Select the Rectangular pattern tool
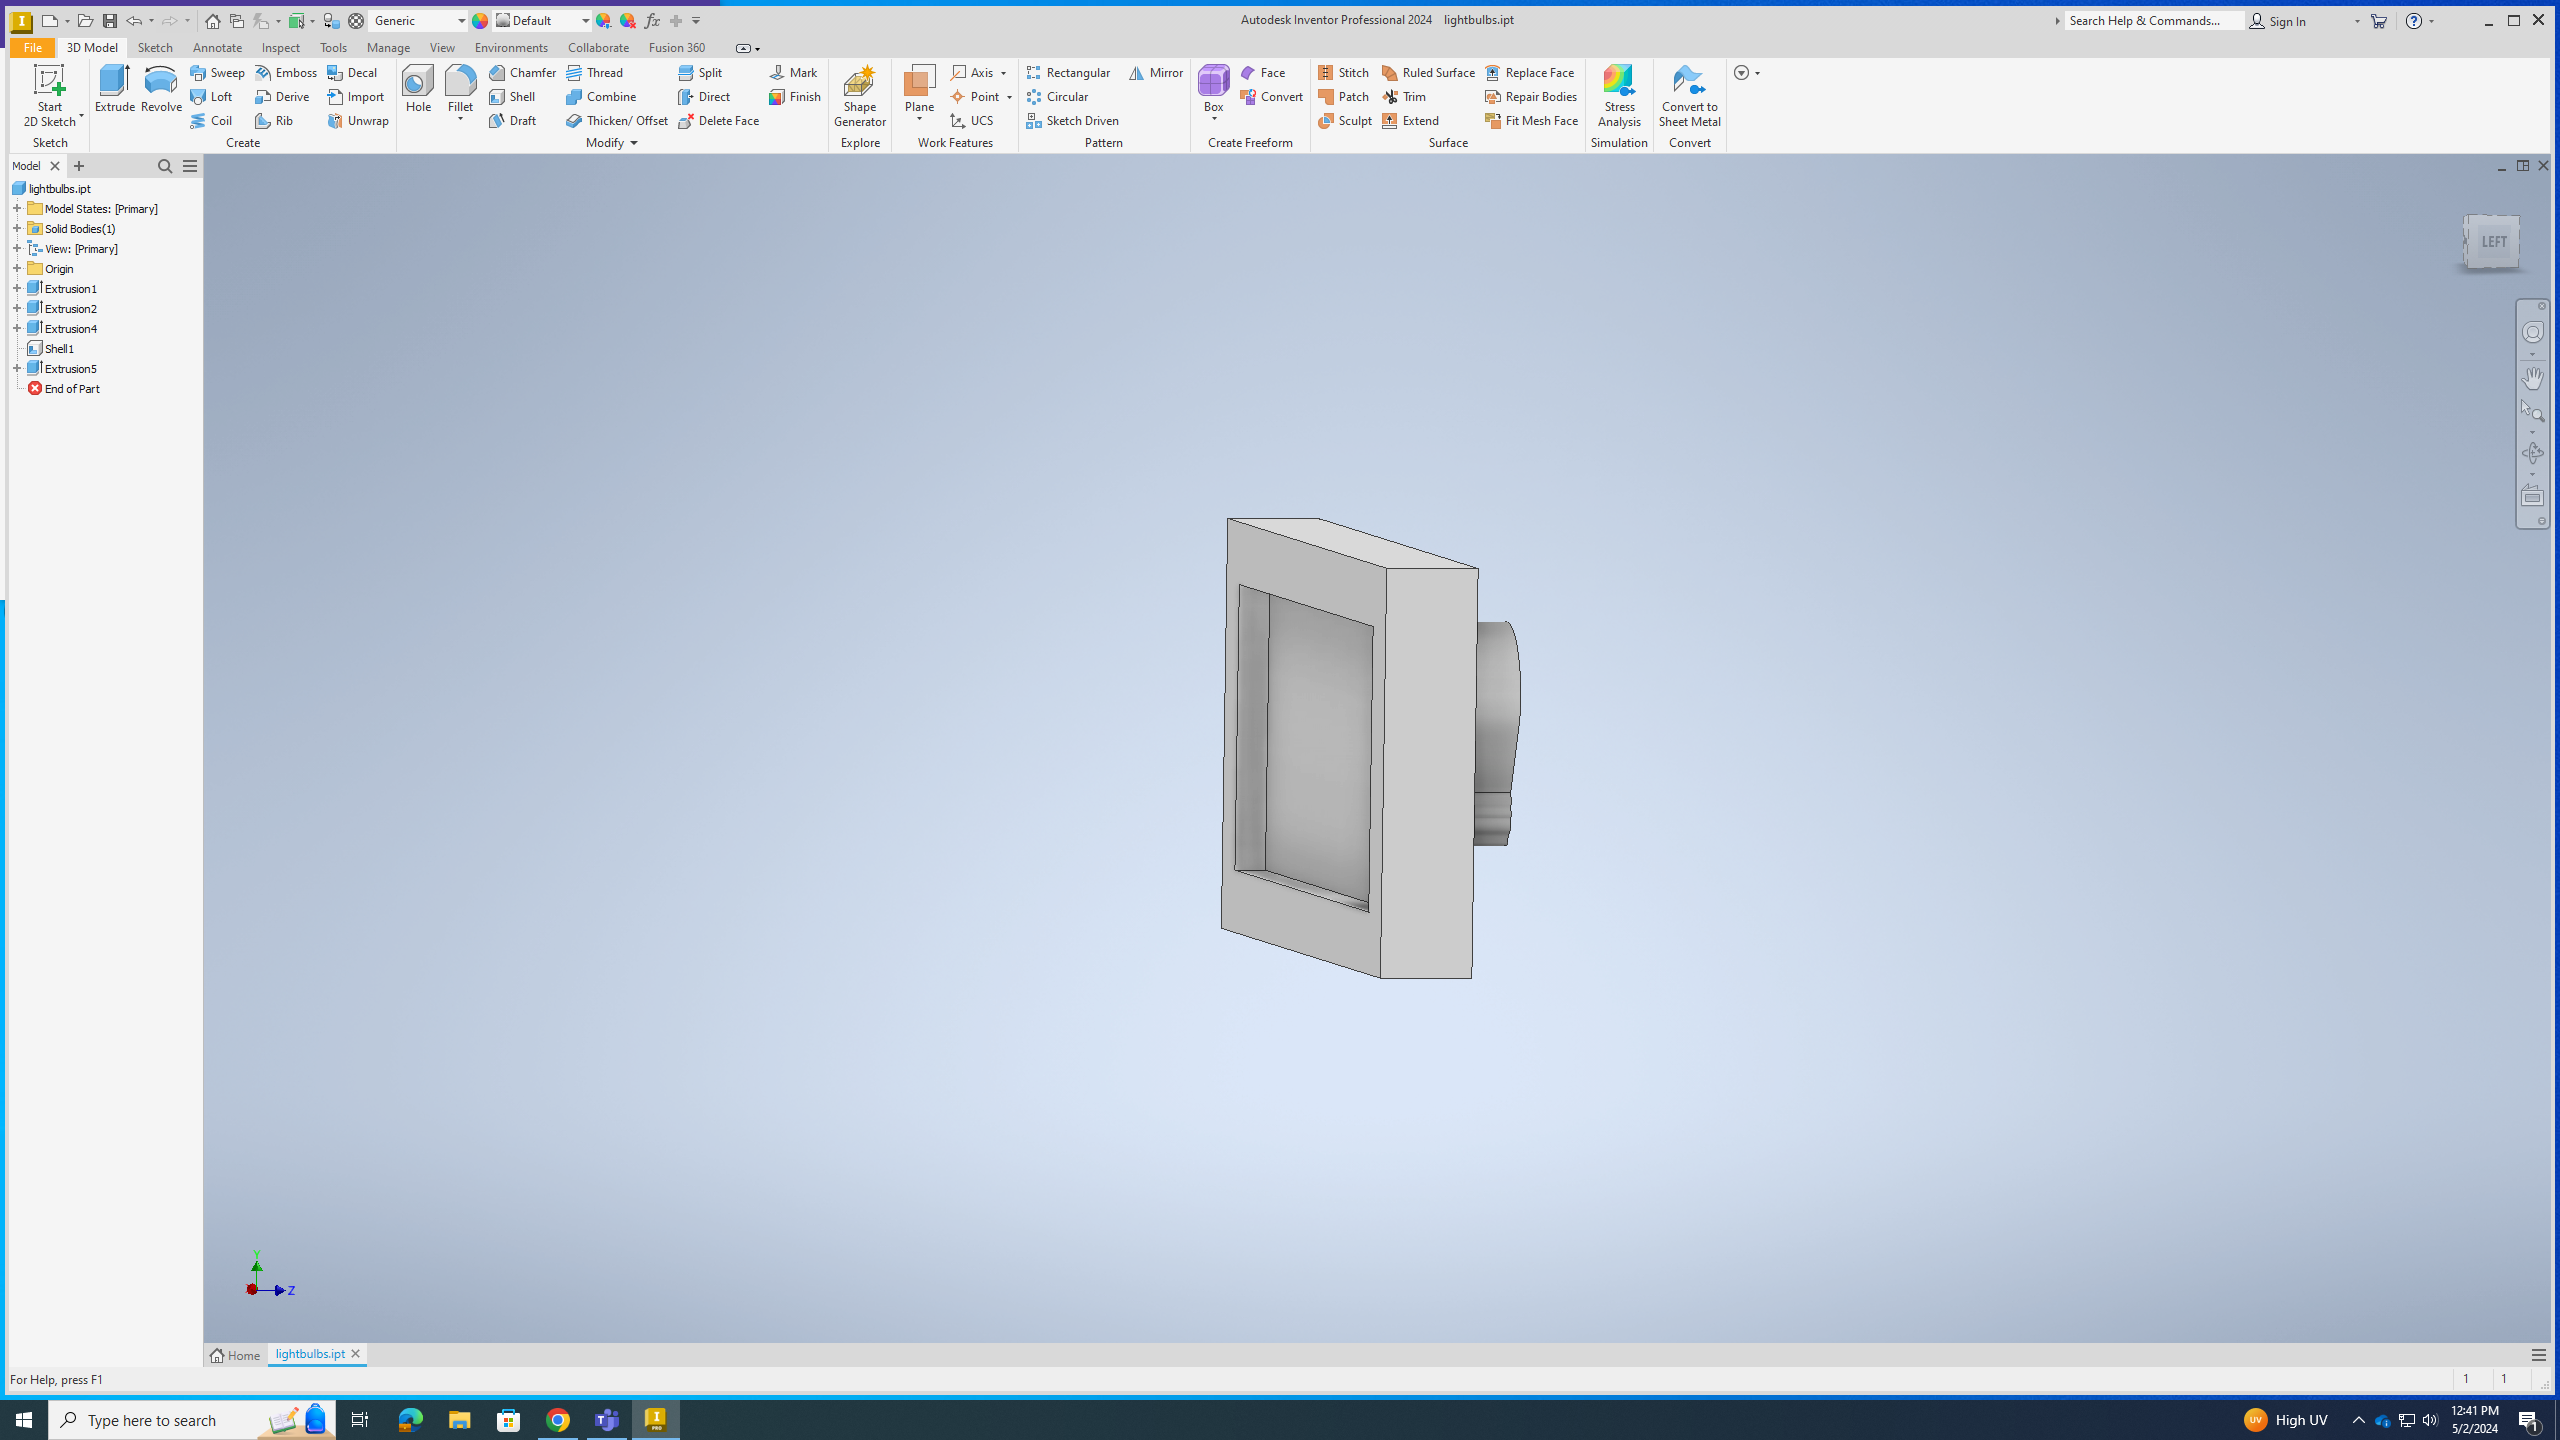The width and height of the screenshot is (2560, 1440). click(x=1069, y=73)
